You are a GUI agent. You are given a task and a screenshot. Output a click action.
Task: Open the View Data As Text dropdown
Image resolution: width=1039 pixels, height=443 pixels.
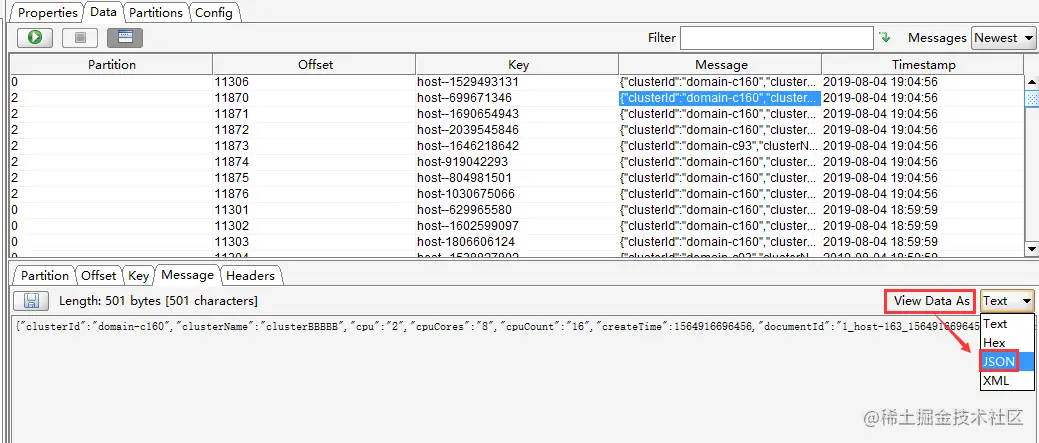(1007, 301)
